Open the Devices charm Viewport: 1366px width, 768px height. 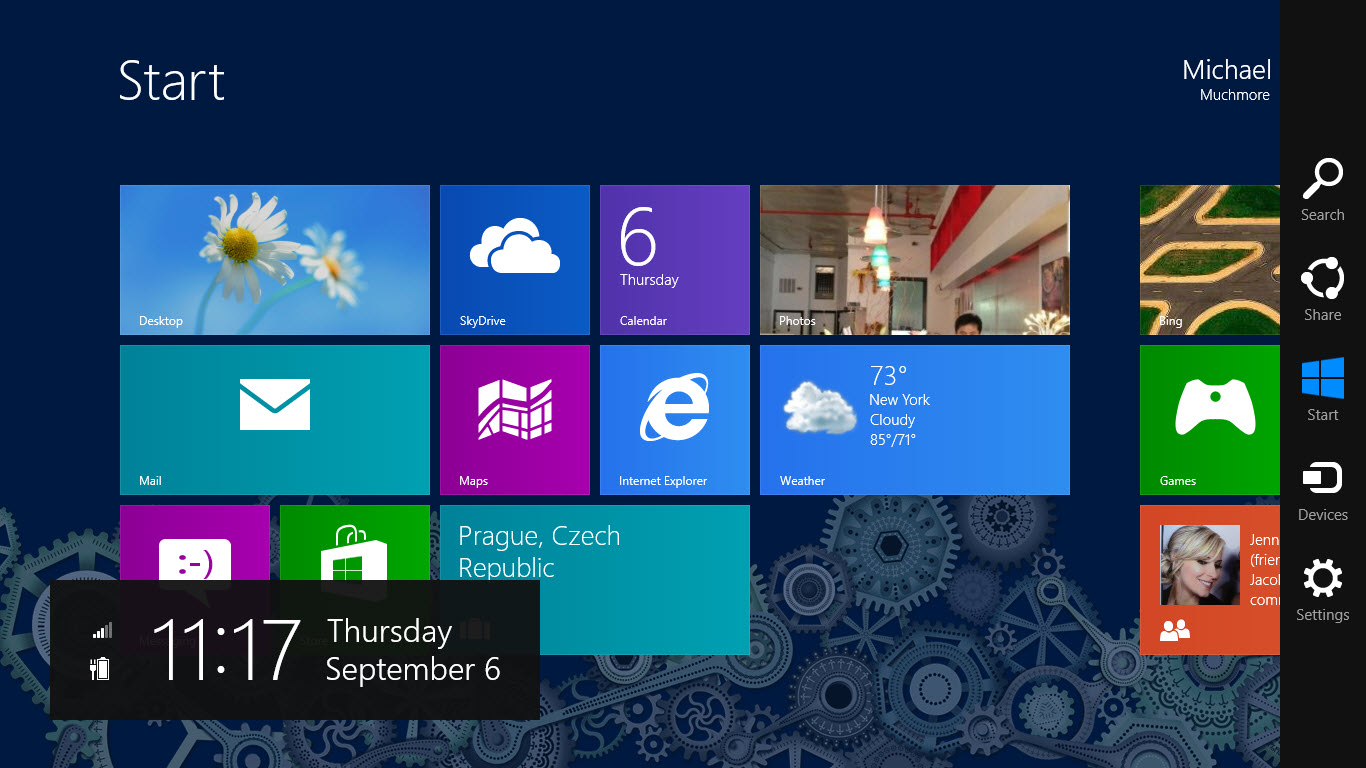[1322, 490]
